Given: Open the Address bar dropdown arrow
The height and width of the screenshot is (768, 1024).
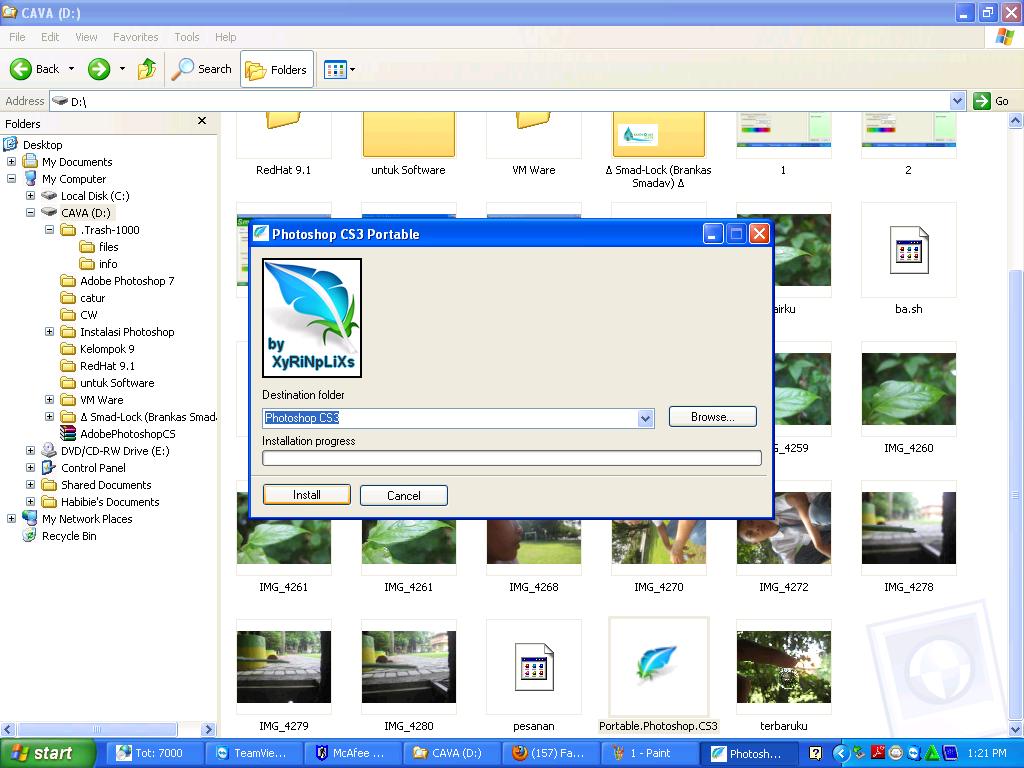Looking at the screenshot, I should [957, 101].
